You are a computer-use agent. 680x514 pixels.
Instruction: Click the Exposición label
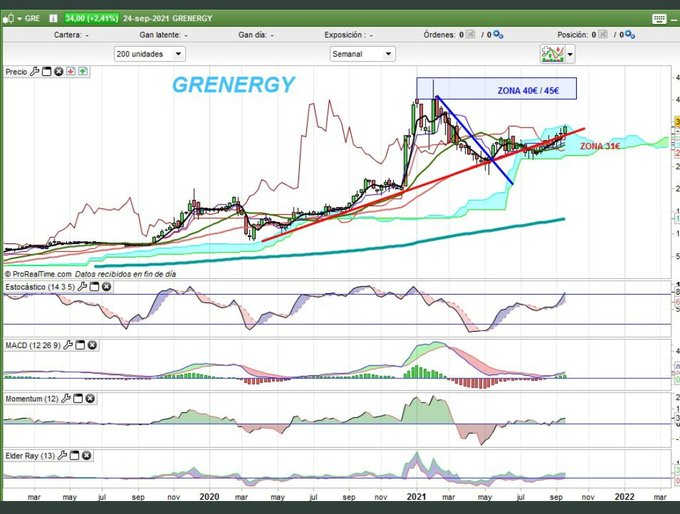click(344, 35)
